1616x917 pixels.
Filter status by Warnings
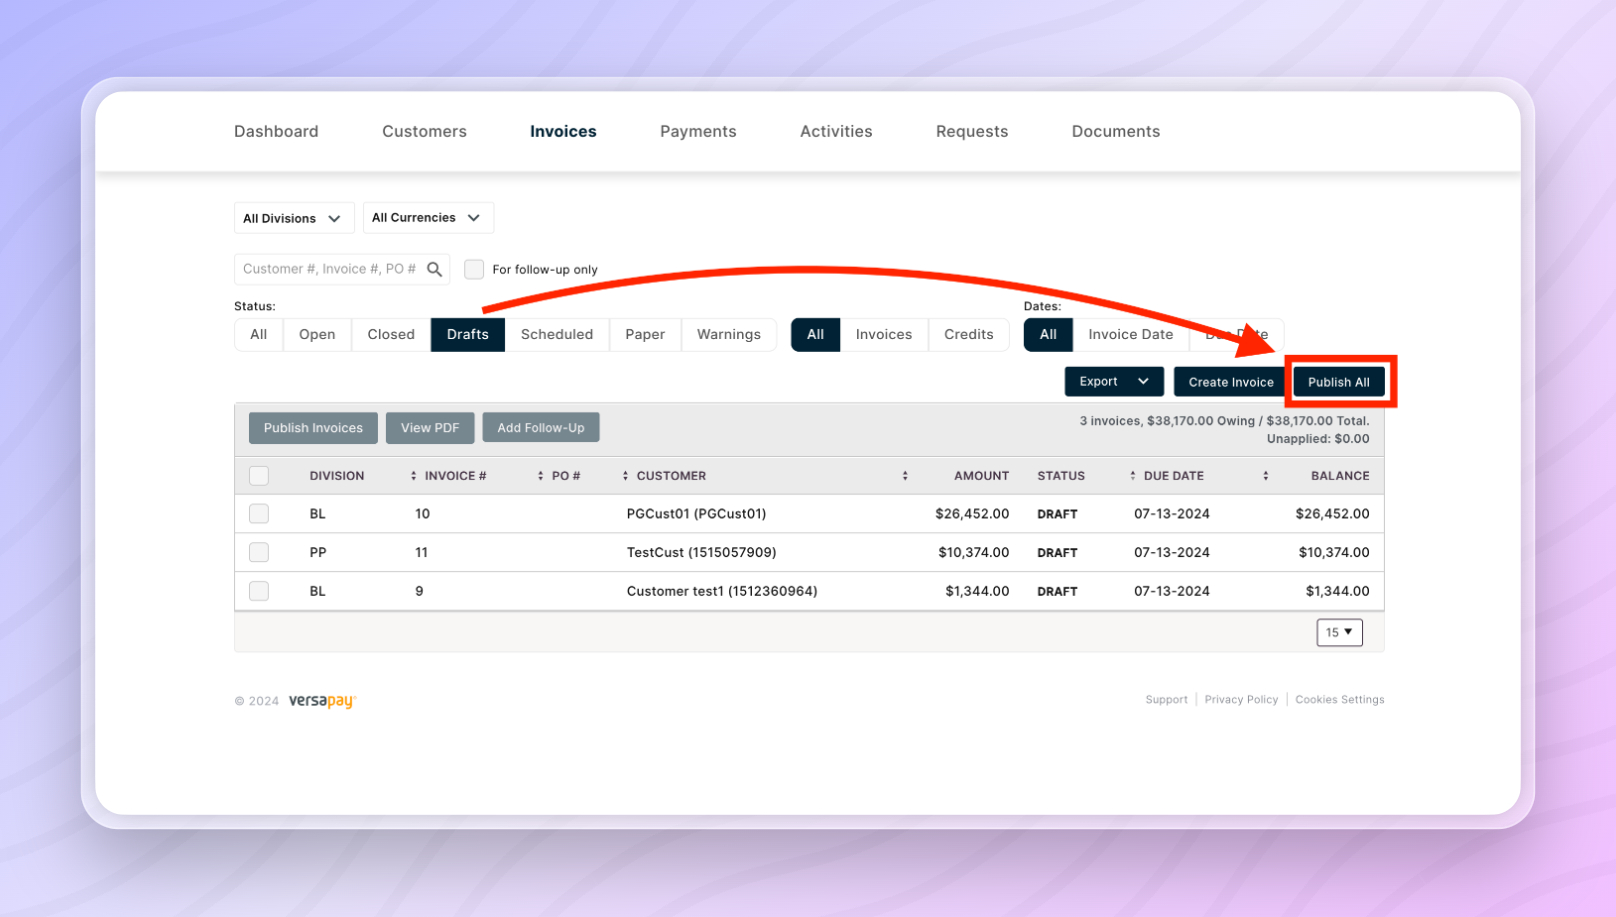pos(729,334)
